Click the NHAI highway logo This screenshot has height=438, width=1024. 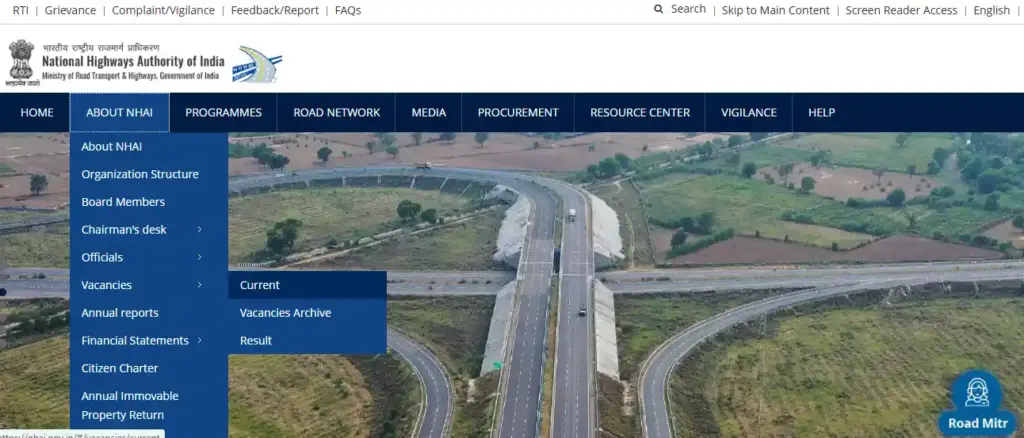click(257, 64)
